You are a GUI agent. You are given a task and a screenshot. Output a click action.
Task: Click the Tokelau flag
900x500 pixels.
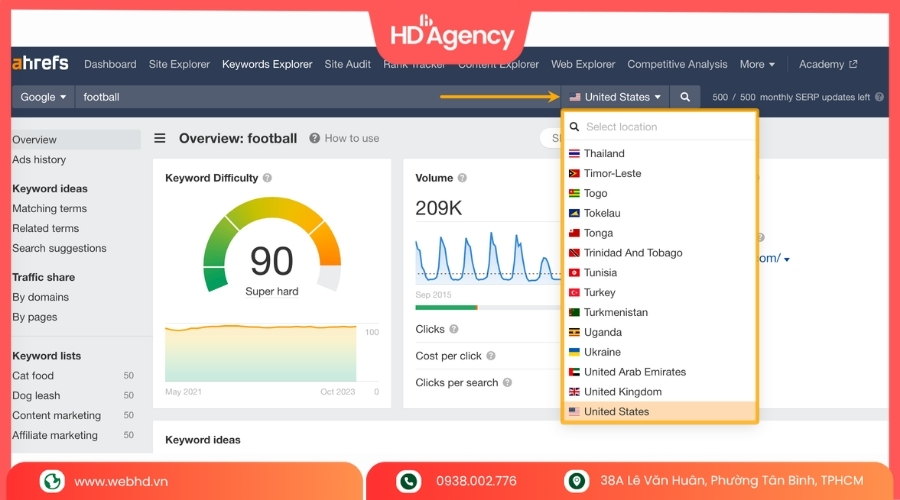pyautogui.click(x=574, y=213)
